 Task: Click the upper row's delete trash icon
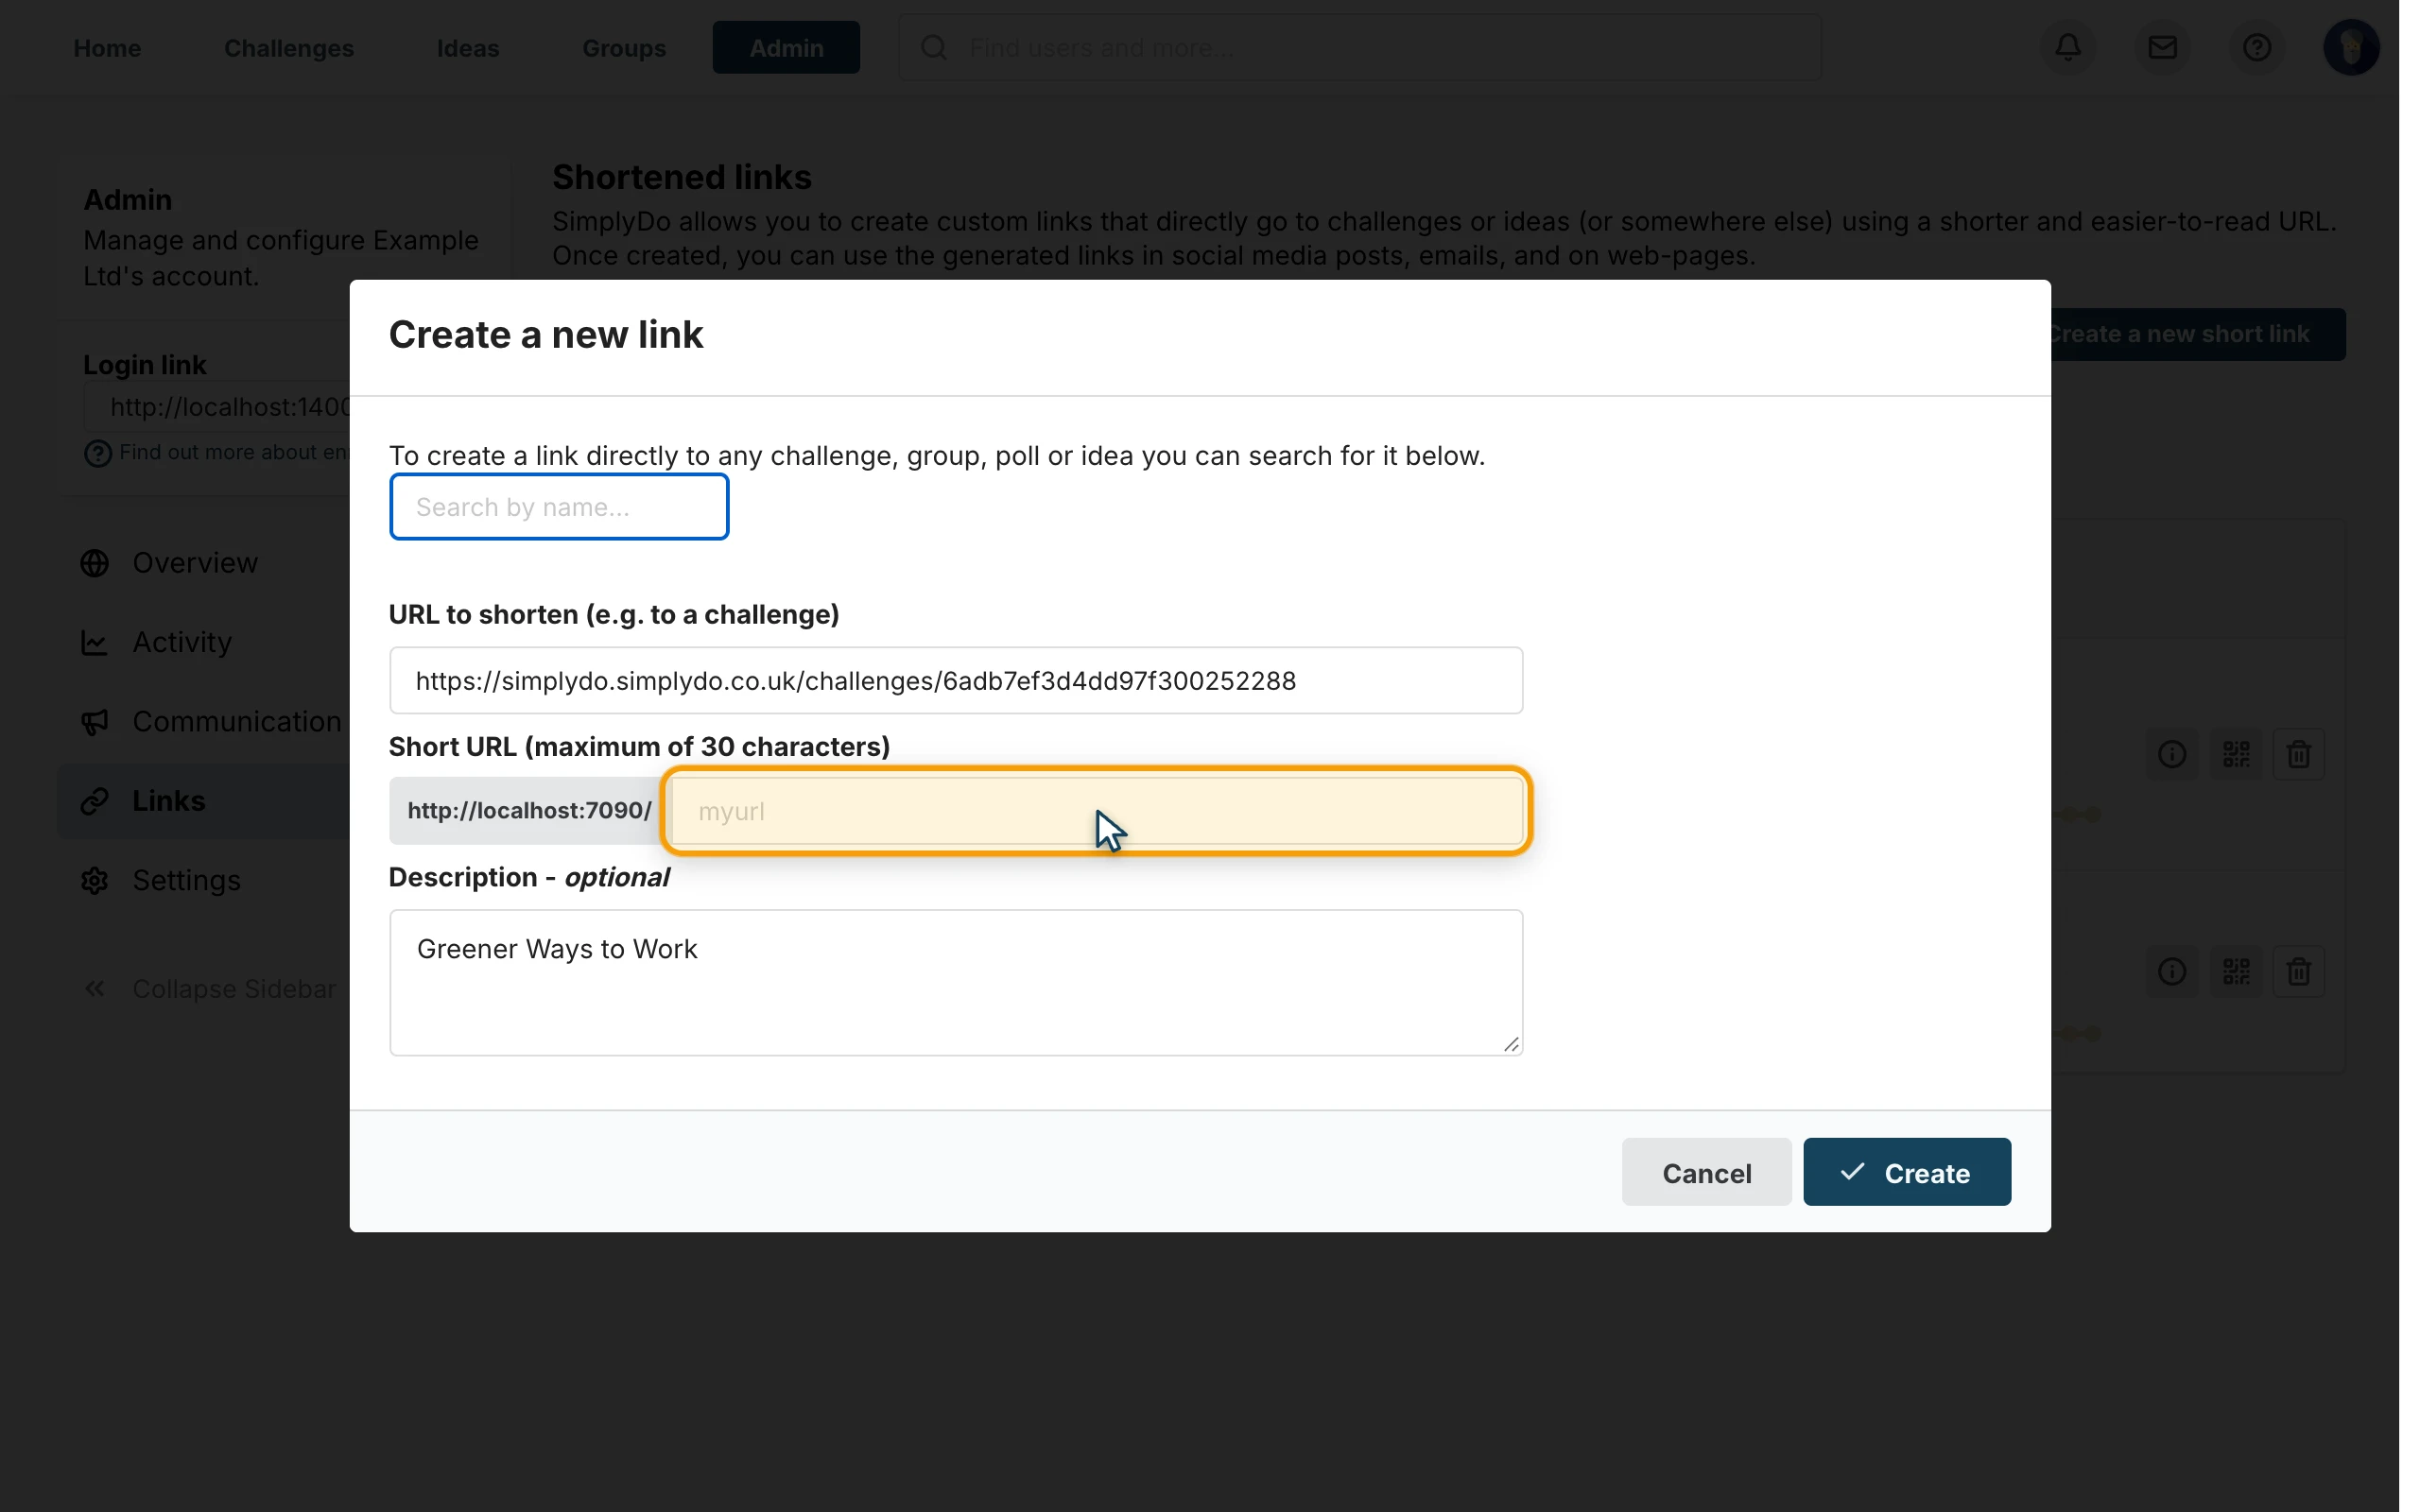[2298, 754]
